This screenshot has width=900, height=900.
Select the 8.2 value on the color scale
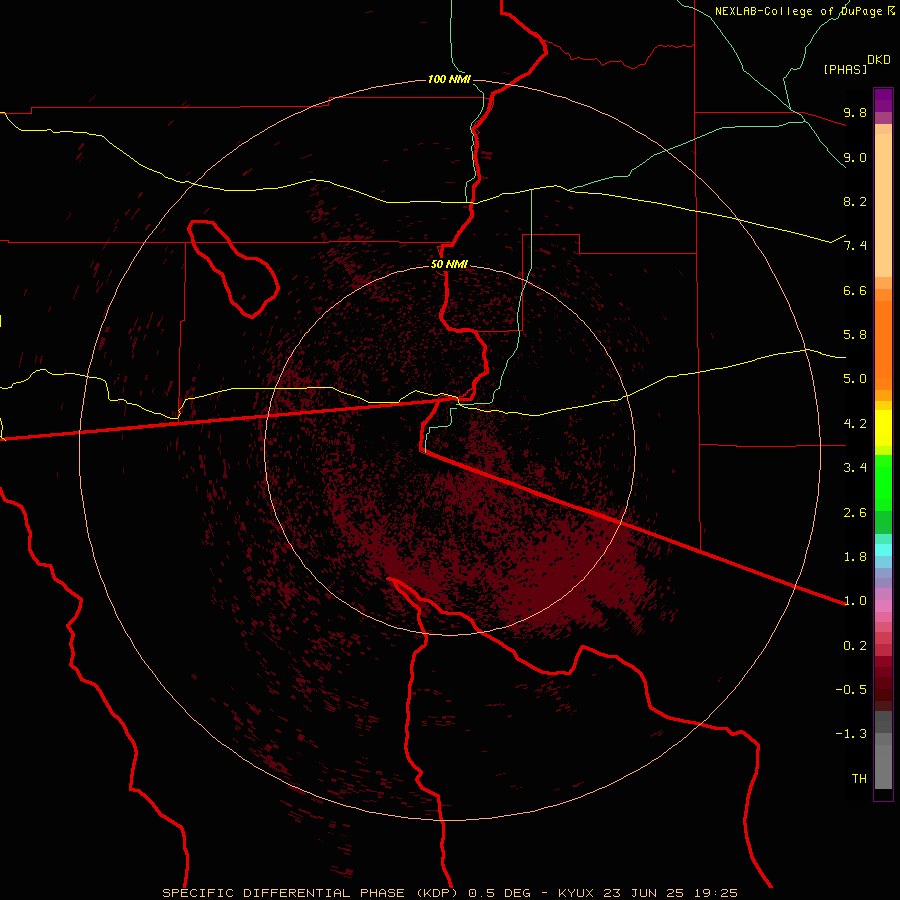point(855,201)
